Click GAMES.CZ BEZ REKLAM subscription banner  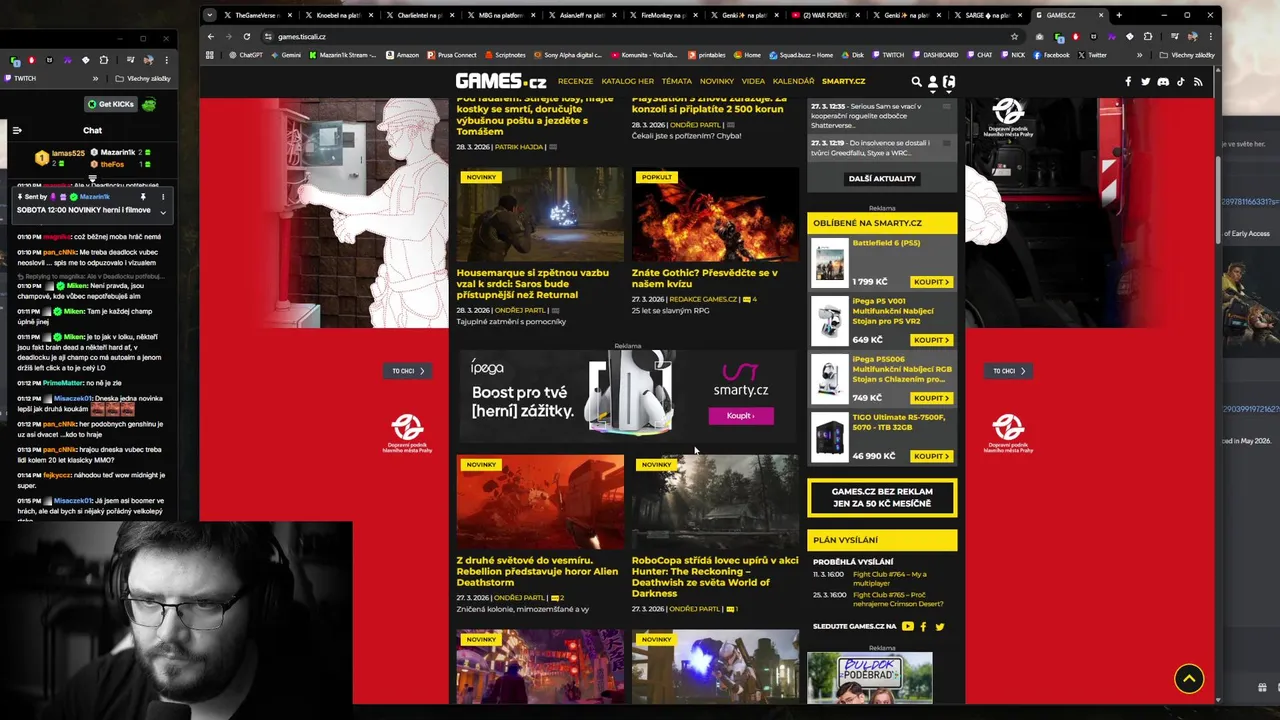tap(882, 498)
